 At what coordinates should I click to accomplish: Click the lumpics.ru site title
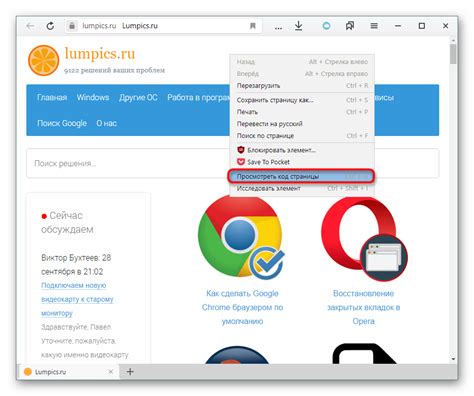[x=100, y=53]
